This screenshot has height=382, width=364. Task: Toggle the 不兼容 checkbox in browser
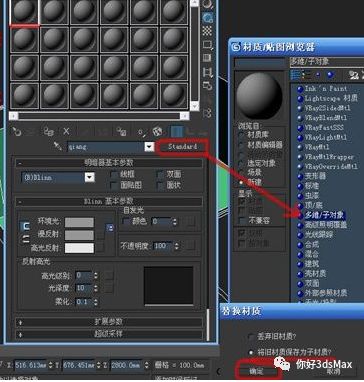click(243, 220)
